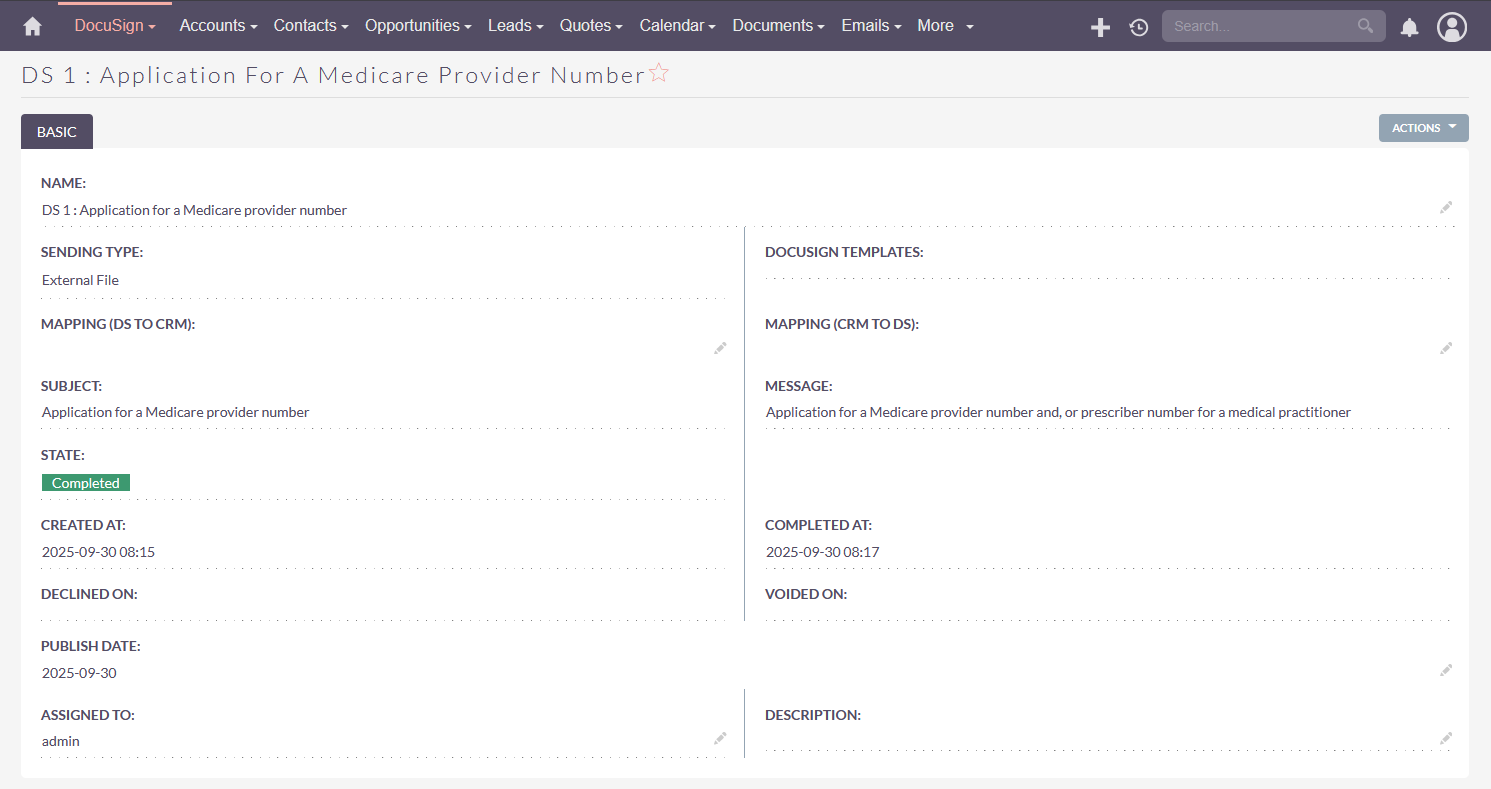Viewport: 1491px width, 789px height.
Task: Edit Assigned To using the pencil icon
Action: pos(720,738)
